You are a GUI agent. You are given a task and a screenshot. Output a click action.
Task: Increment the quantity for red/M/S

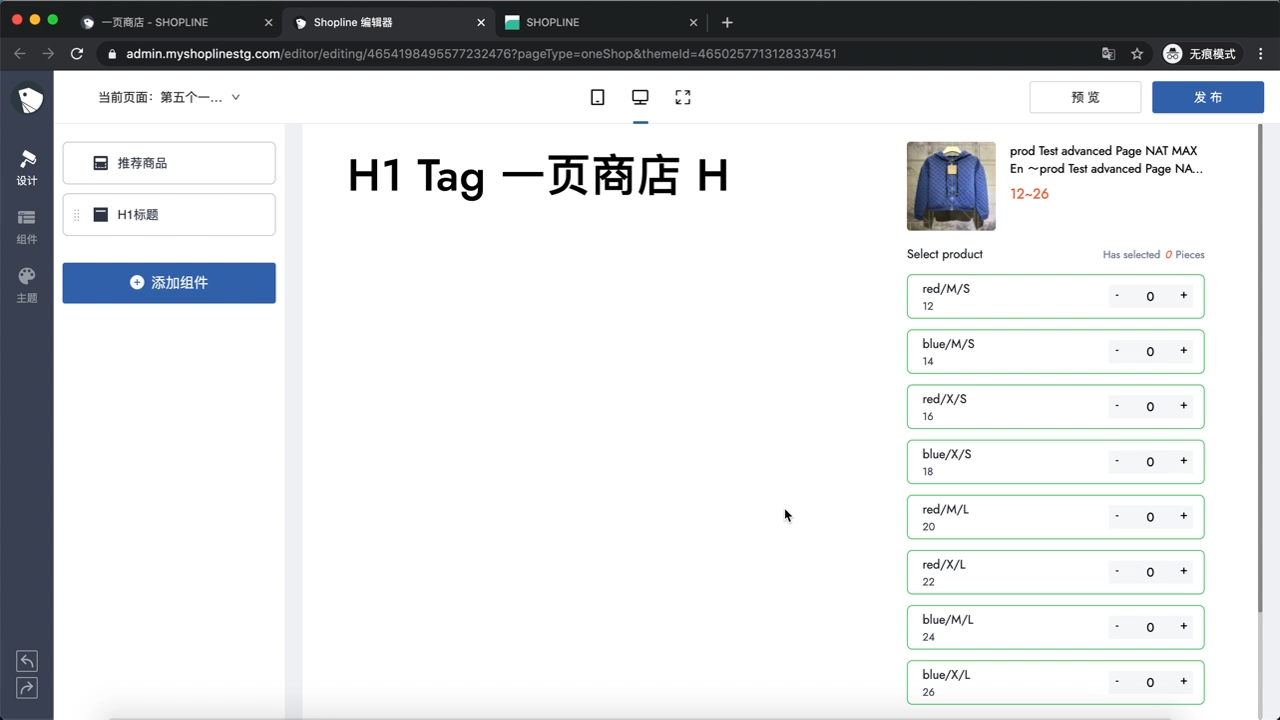pos(1183,296)
